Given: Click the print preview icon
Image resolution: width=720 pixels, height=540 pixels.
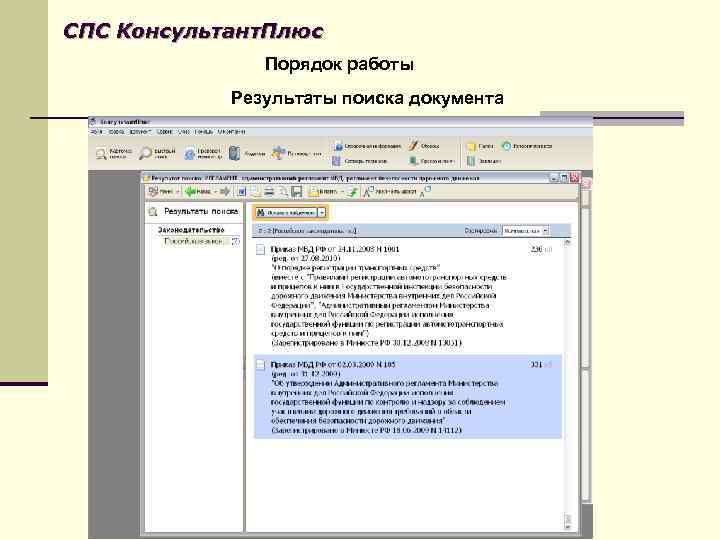Looking at the screenshot, I should (x=283, y=191).
